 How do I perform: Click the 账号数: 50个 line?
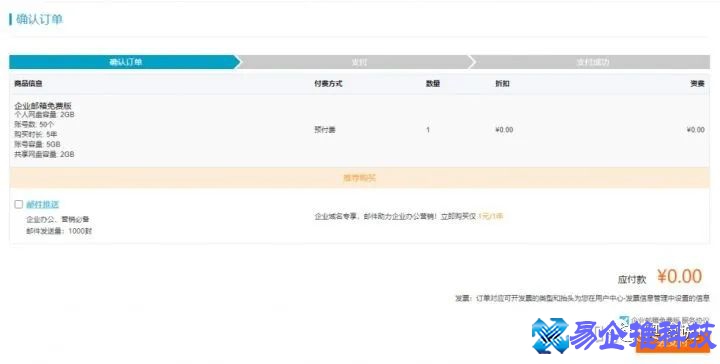(34, 125)
